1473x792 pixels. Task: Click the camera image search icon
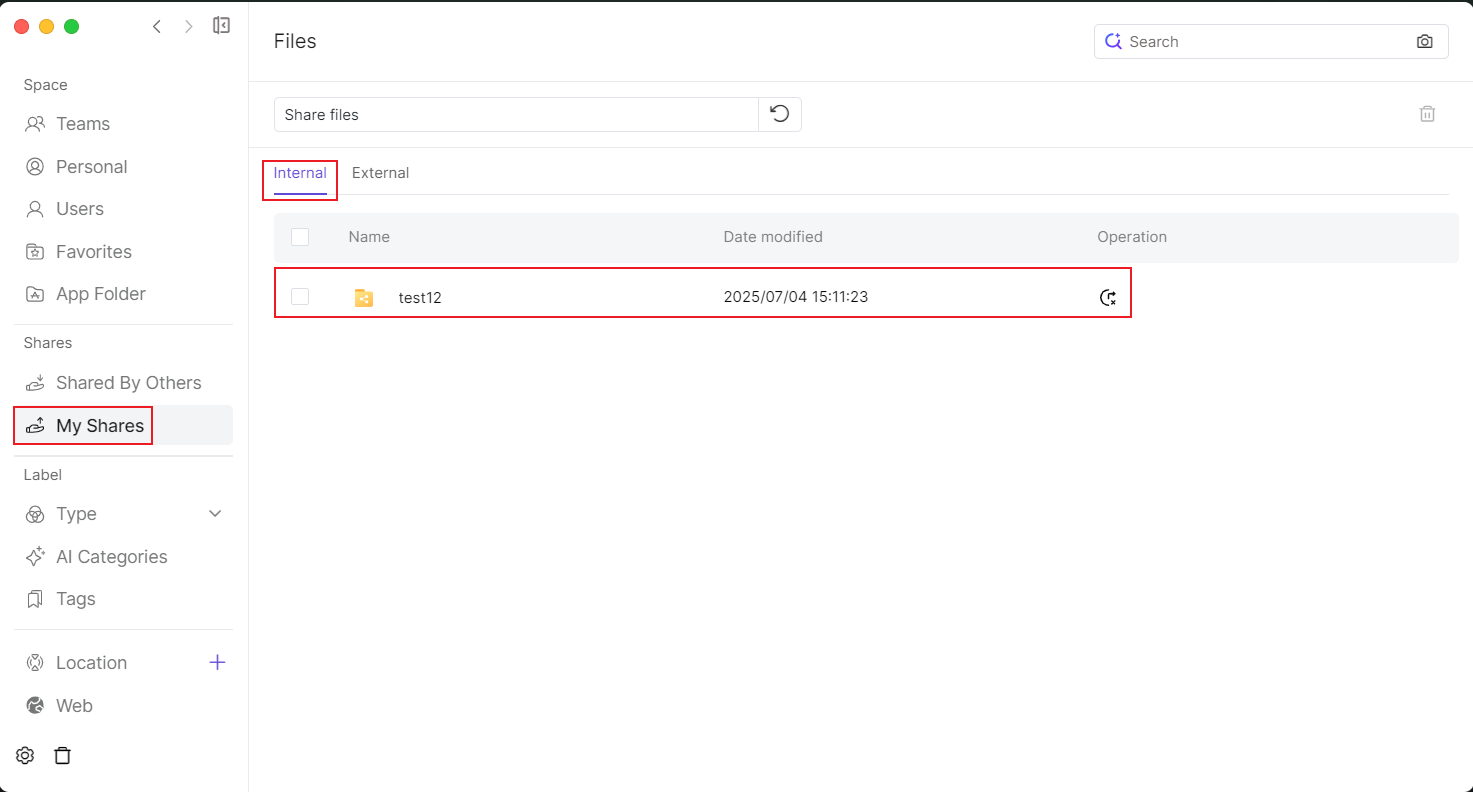pos(1424,42)
